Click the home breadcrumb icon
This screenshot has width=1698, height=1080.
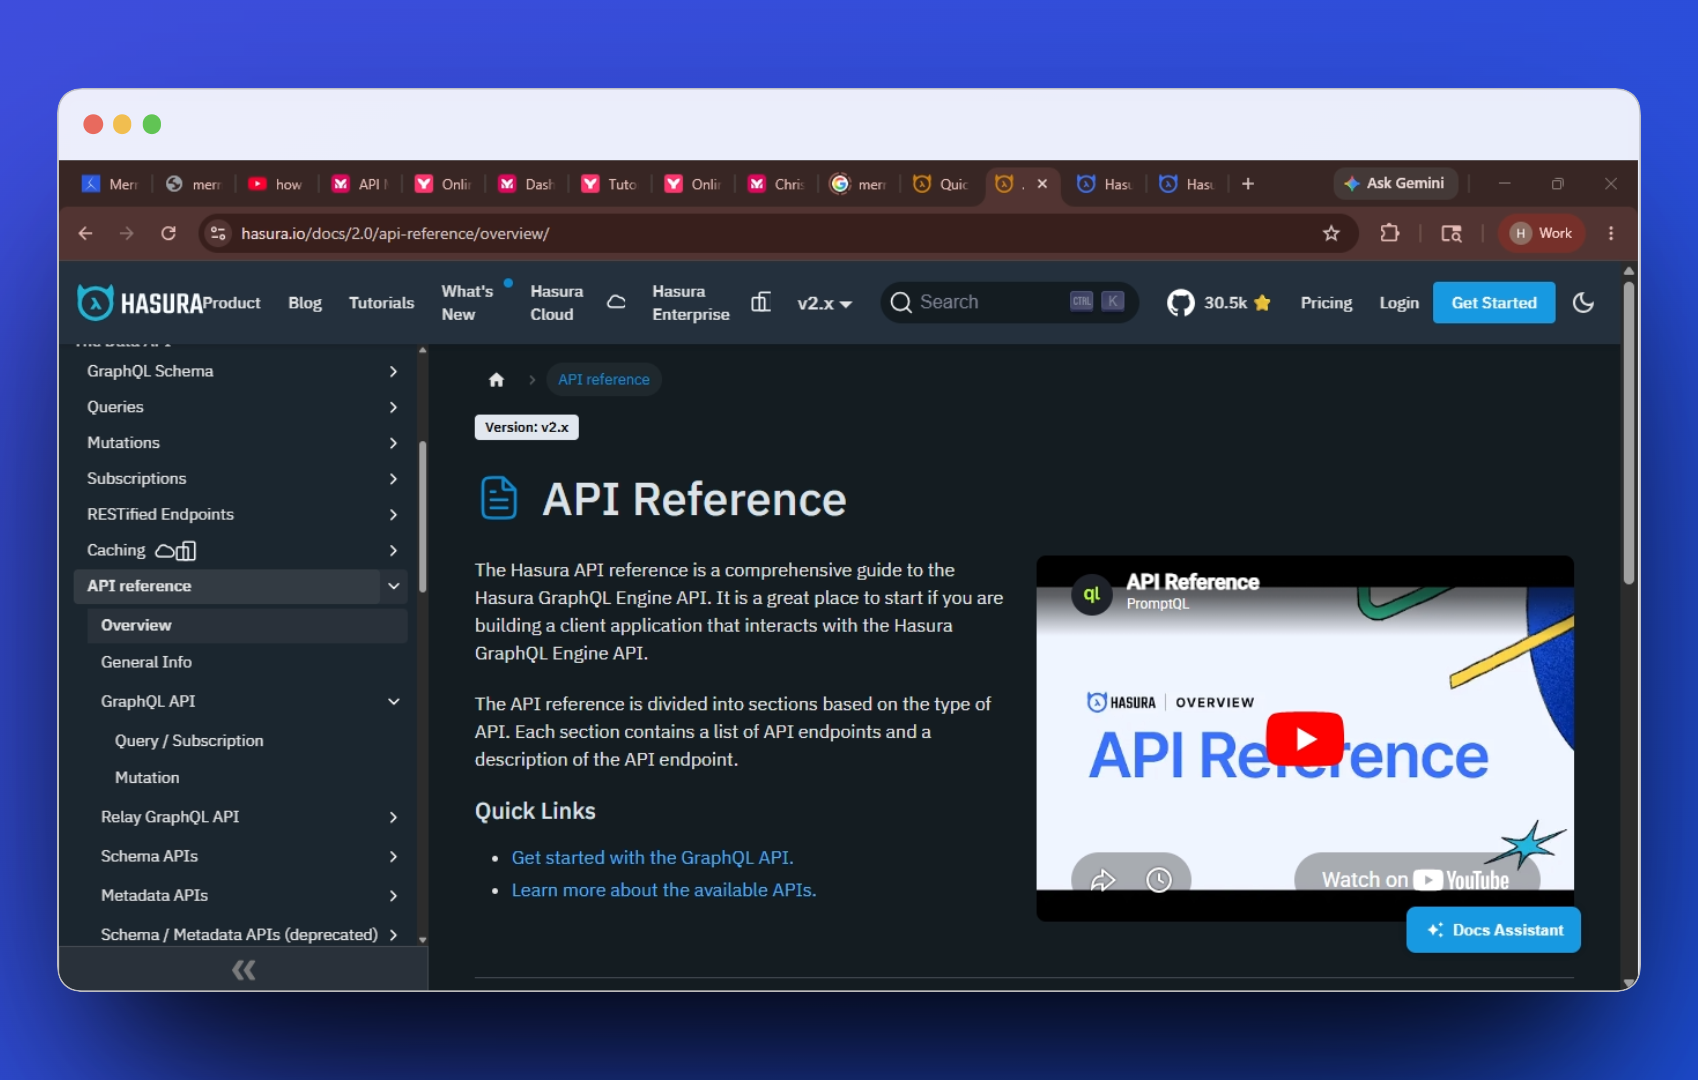click(x=496, y=379)
